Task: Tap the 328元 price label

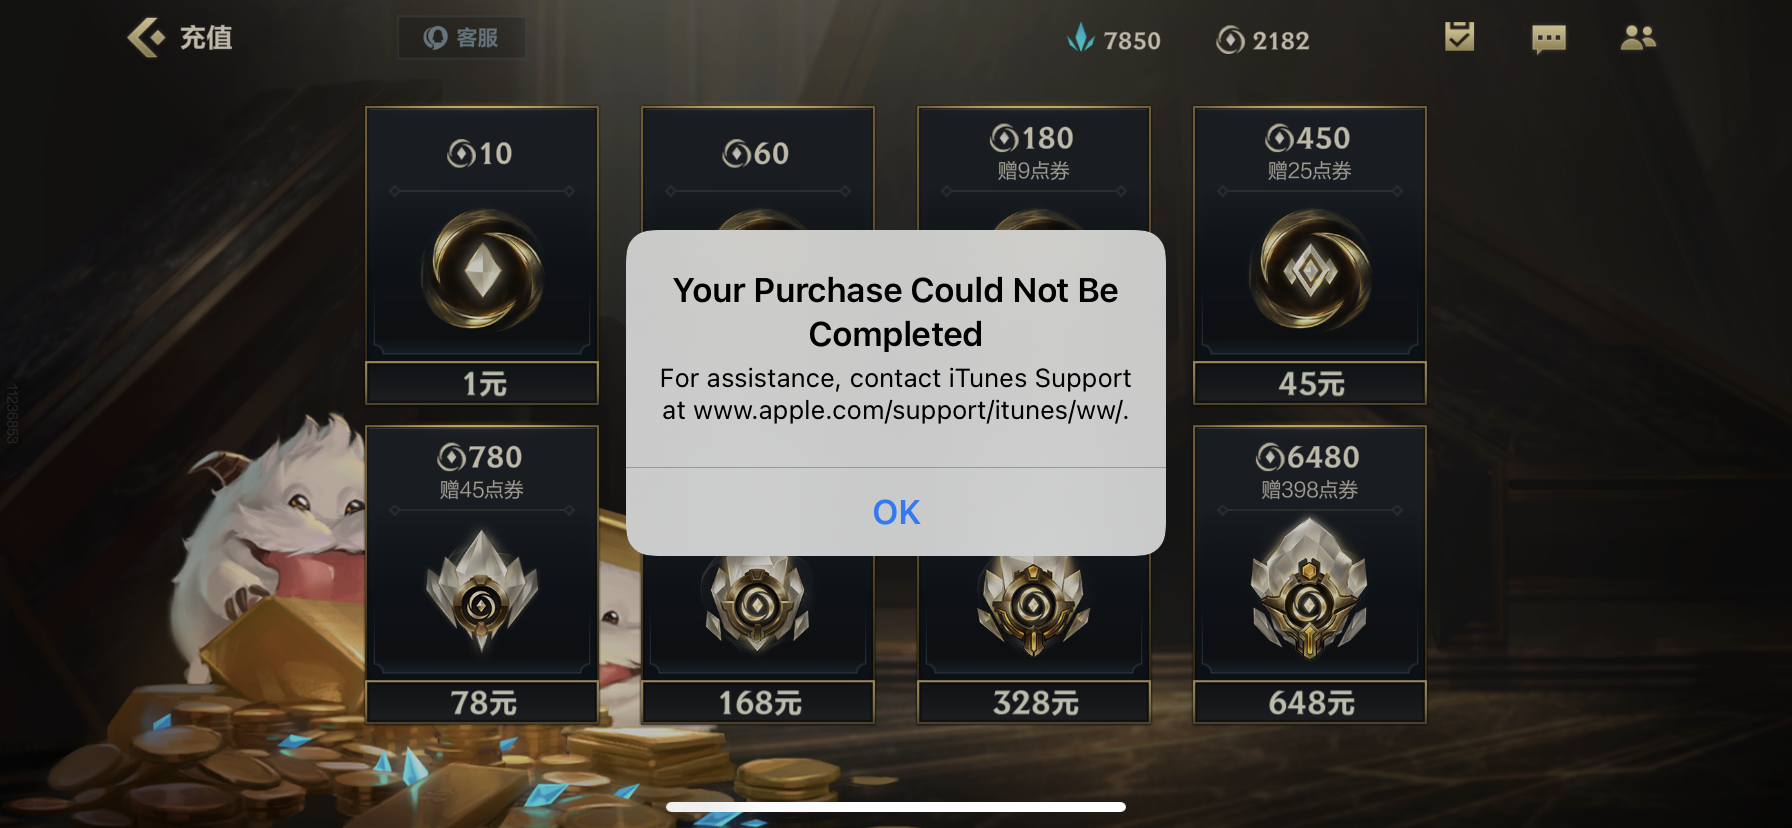Action: 1034,702
